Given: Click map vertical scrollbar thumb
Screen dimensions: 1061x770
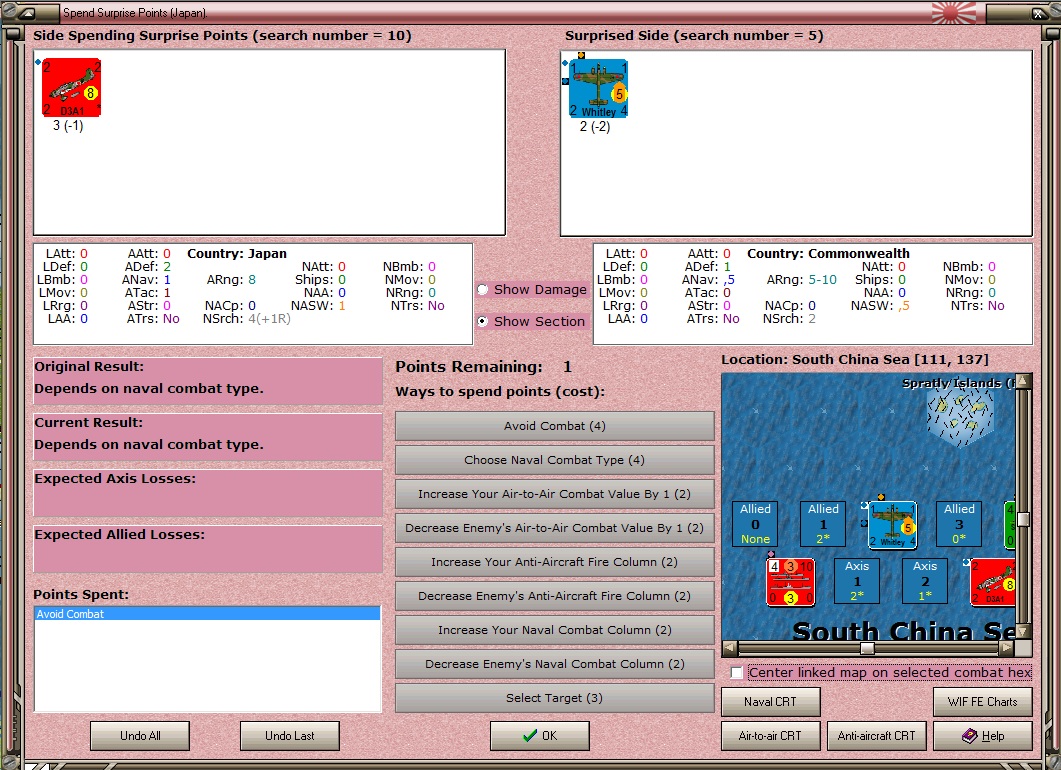Looking at the screenshot, I should [1024, 519].
